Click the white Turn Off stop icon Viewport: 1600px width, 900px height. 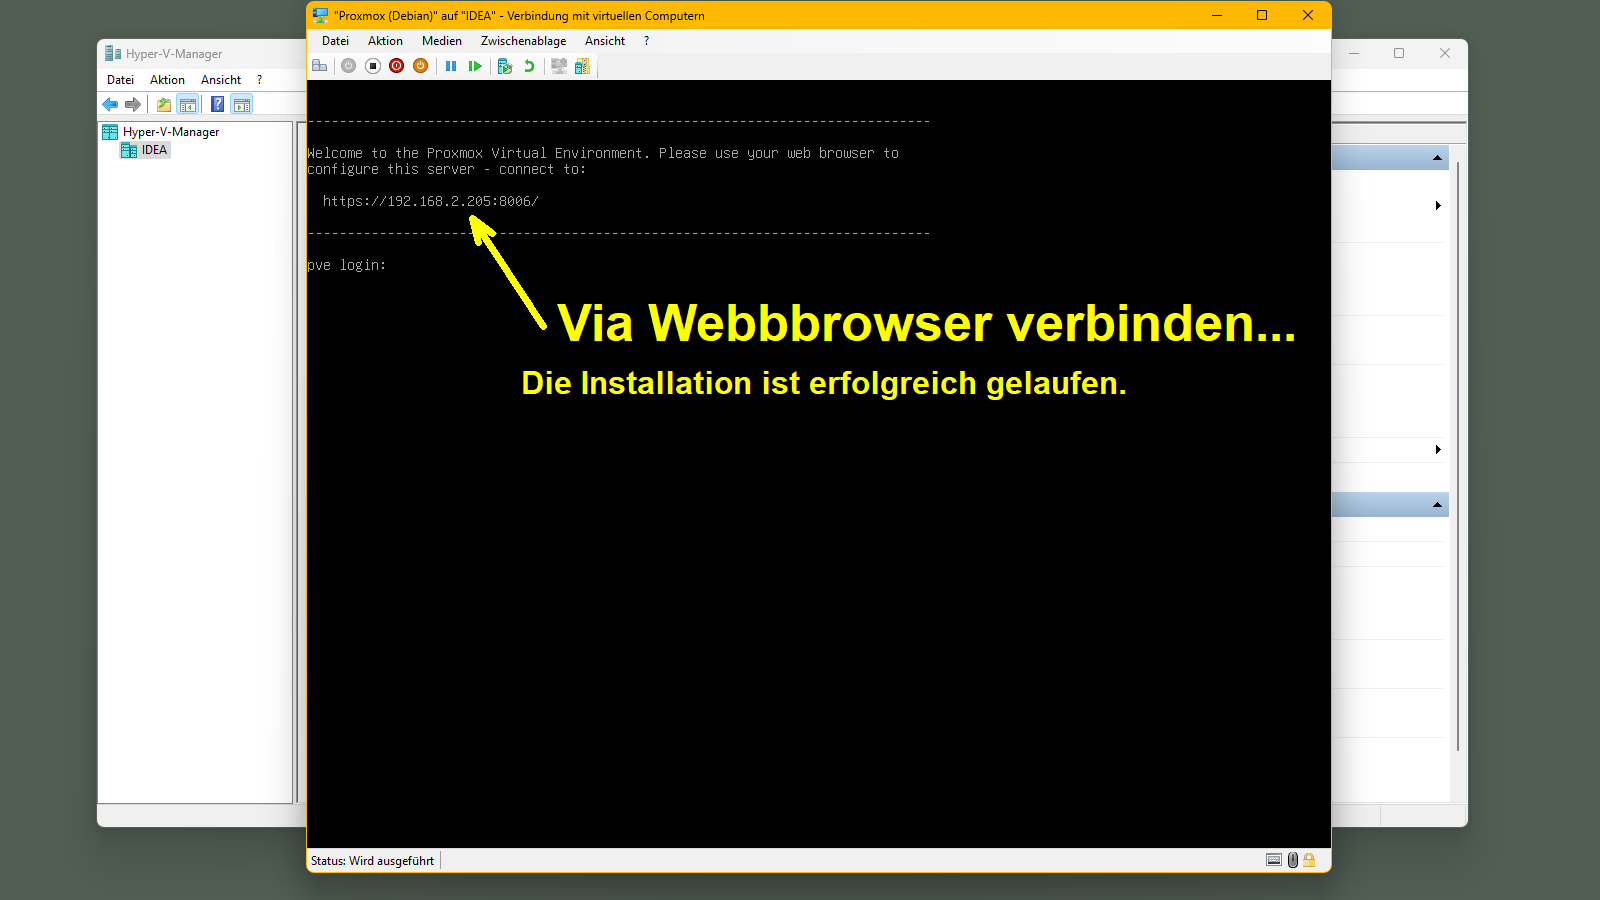tap(373, 66)
